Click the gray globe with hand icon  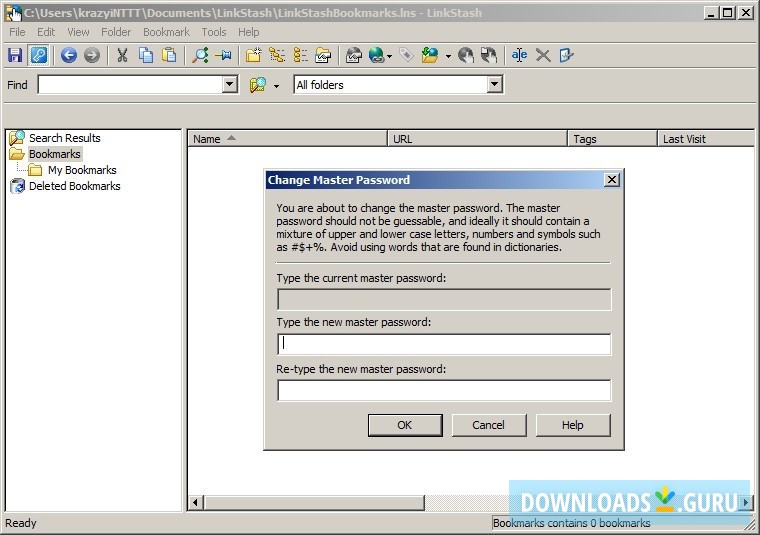click(x=466, y=55)
